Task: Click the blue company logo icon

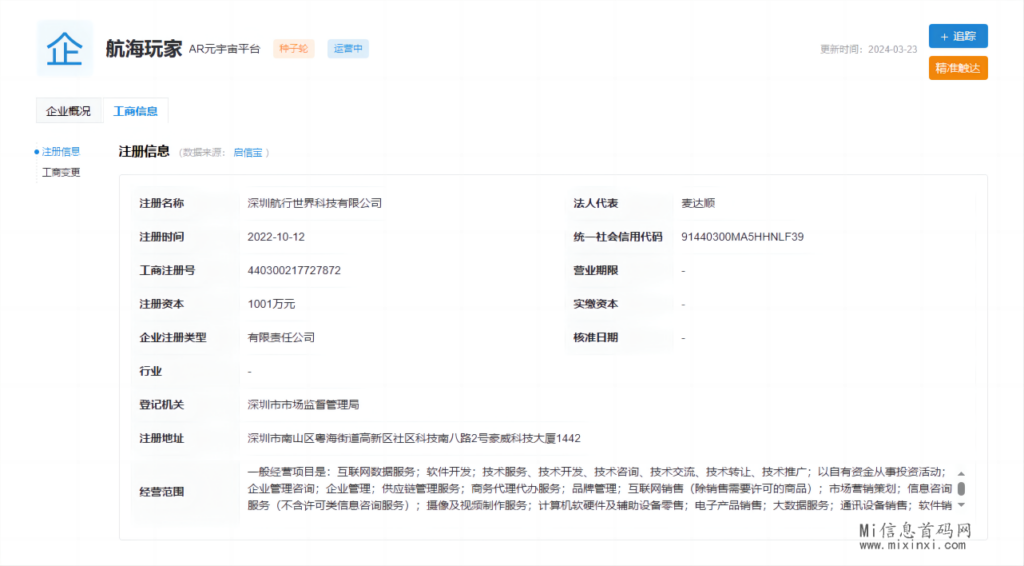Action: click(65, 48)
